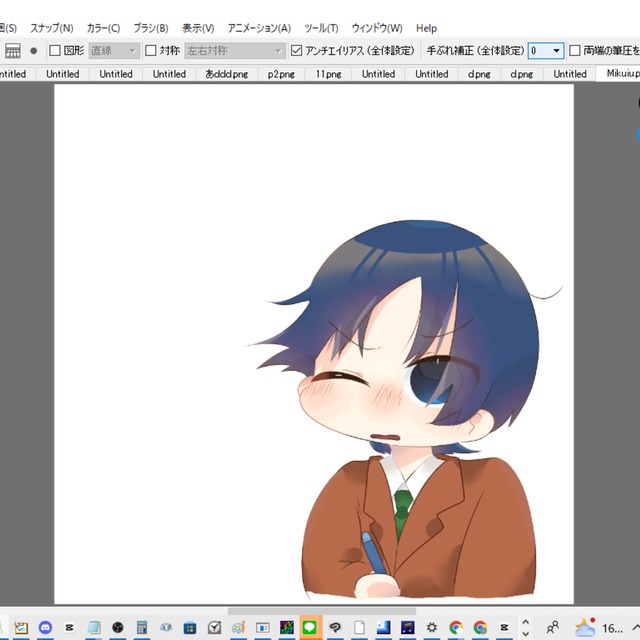
Task: Uncheck the アンチエイリアス checkbox
Action: pyautogui.click(x=296, y=50)
